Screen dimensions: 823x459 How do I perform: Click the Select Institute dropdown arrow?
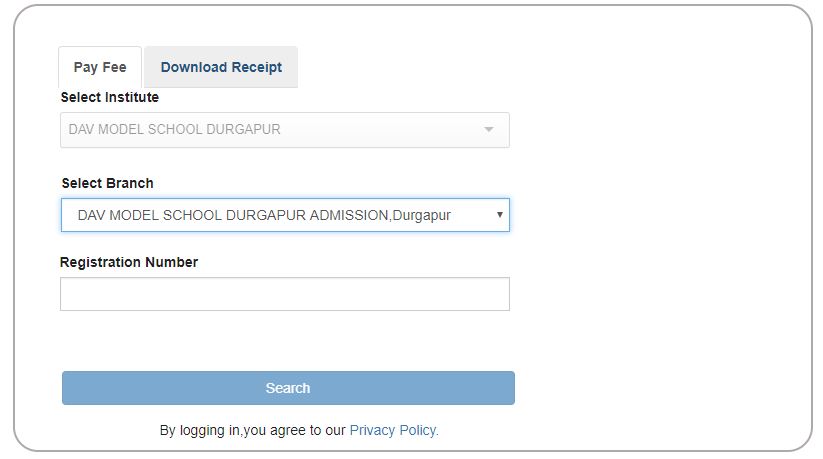click(x=489, y=130)
